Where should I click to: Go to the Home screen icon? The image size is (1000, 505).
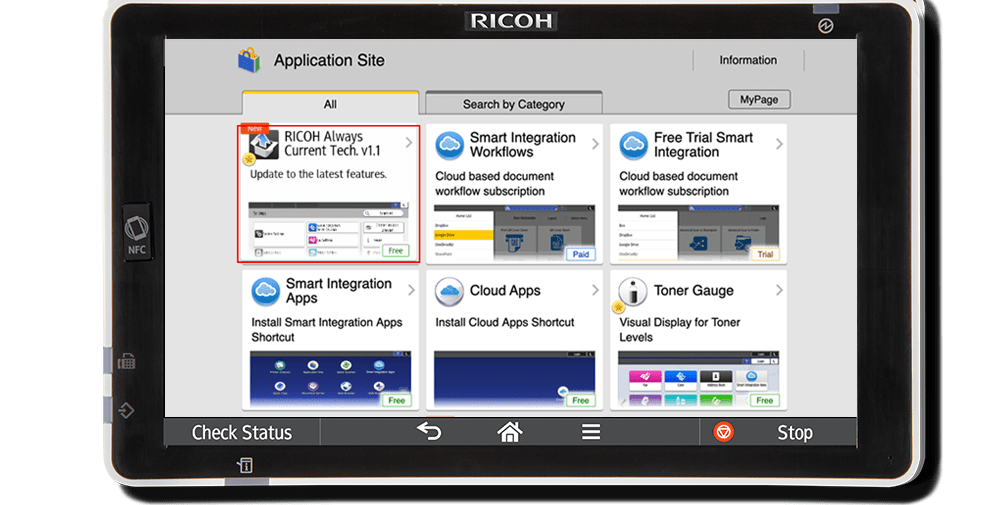(x=510, y=432)
